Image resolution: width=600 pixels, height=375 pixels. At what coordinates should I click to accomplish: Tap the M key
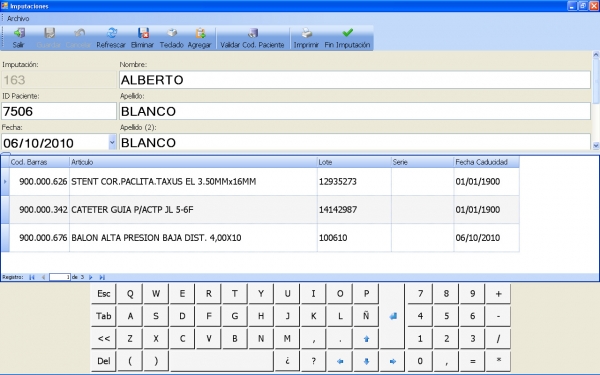point(287,339)
